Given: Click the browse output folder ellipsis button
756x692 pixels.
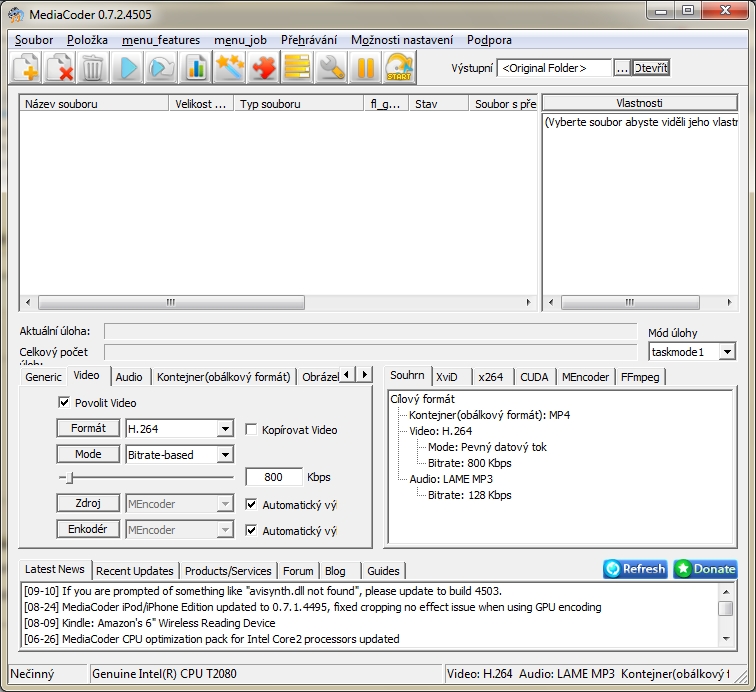Looking at the screenshot, I should pos(622,68).
